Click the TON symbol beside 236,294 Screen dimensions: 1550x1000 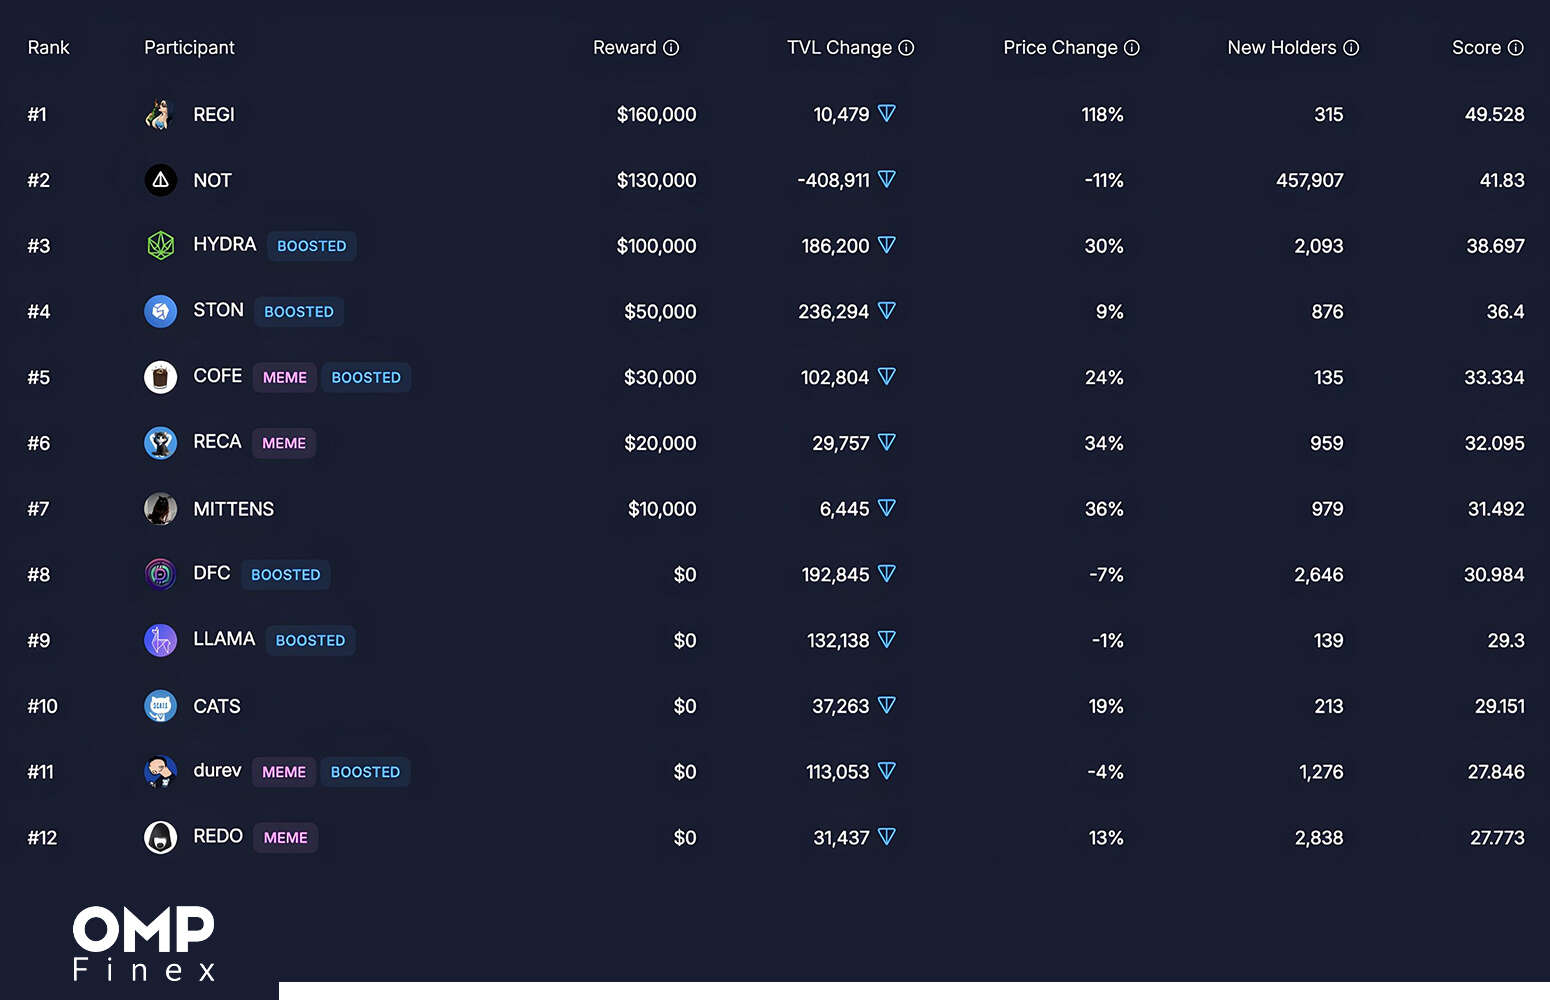886,311
